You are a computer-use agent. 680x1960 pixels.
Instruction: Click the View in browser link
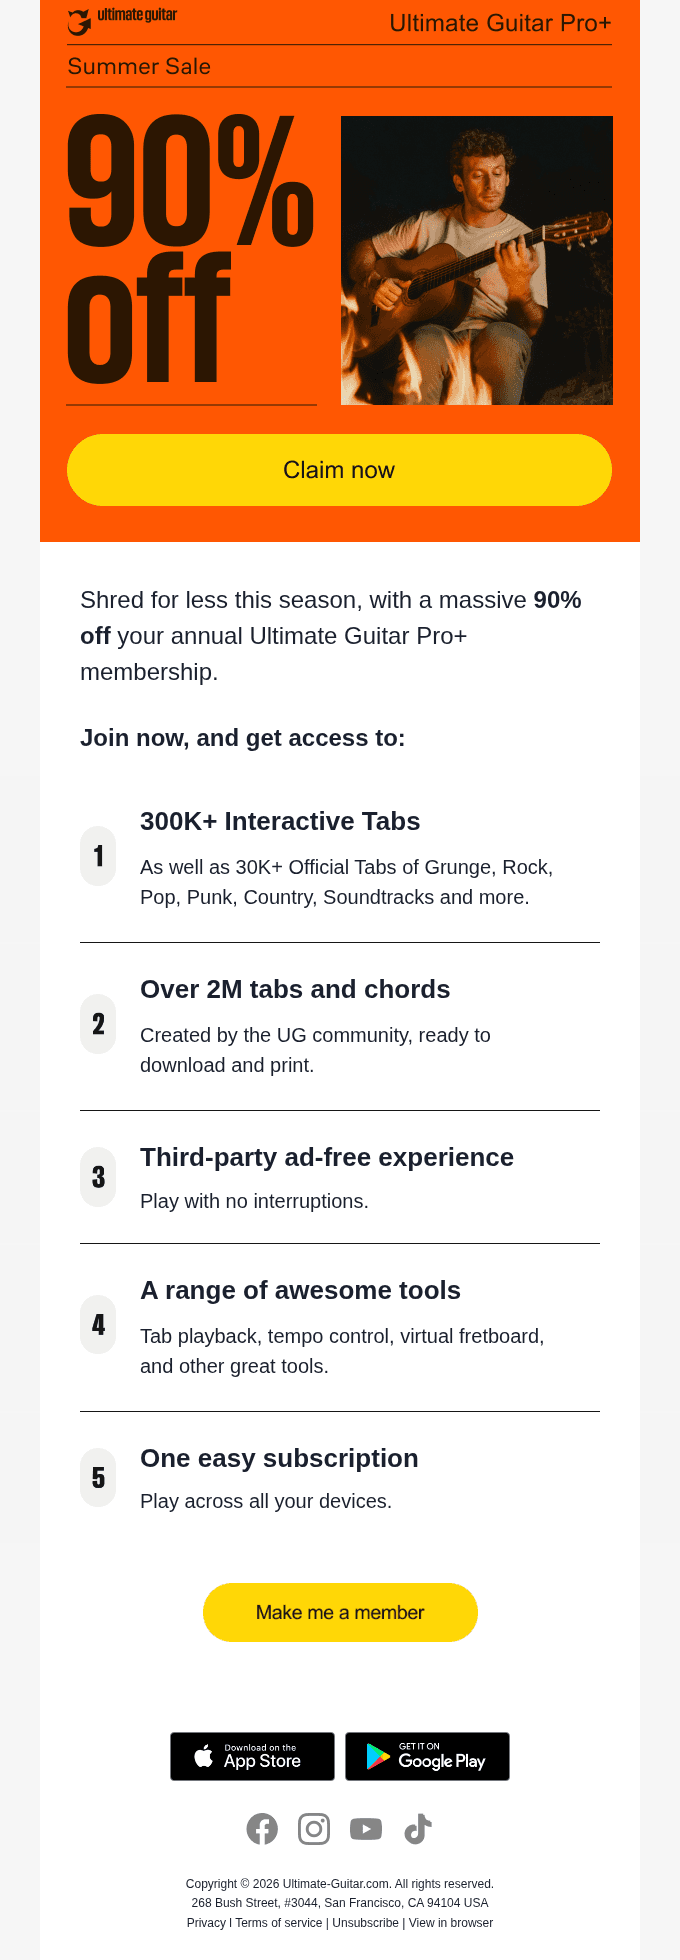[451, 1922]
